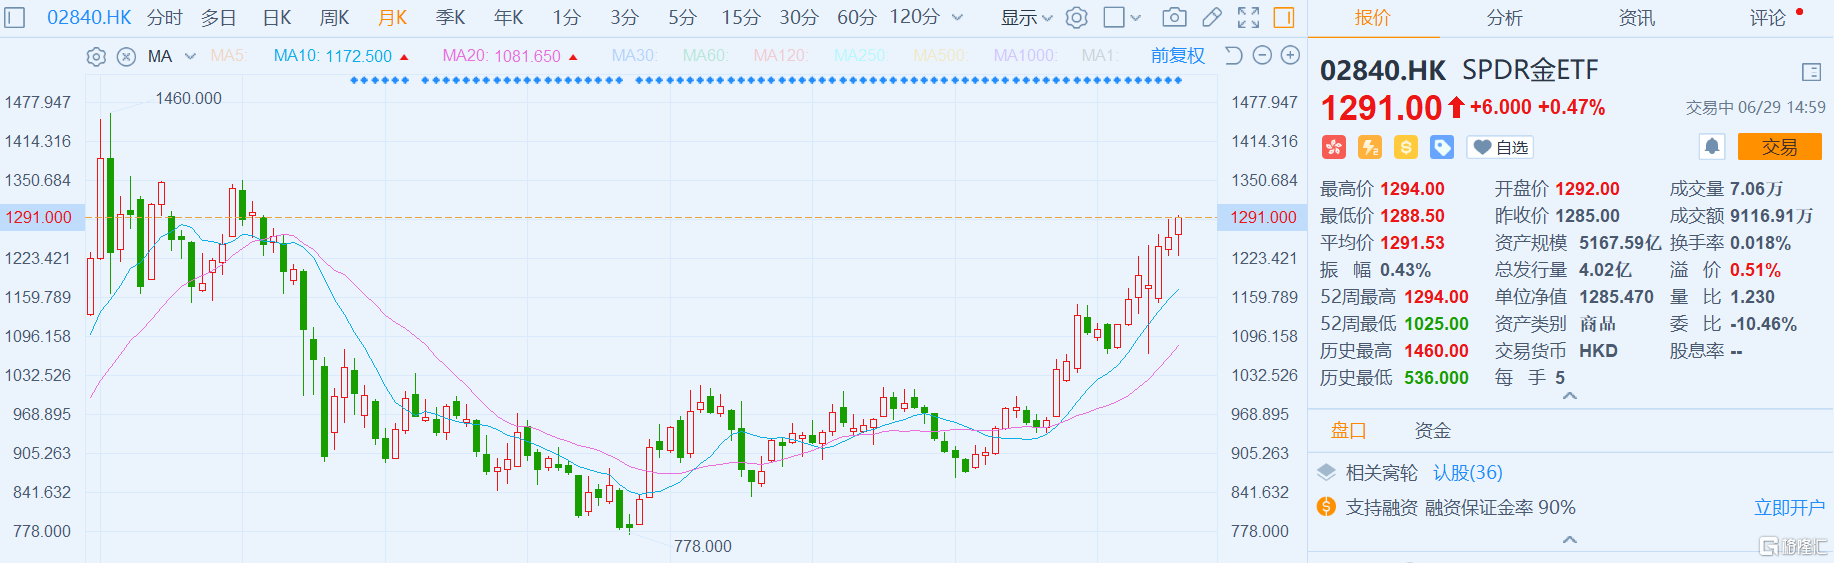This screenshot has width=1834, height=563.
Task: Toggle the MA1000 moving average line
Action: 1024,56
